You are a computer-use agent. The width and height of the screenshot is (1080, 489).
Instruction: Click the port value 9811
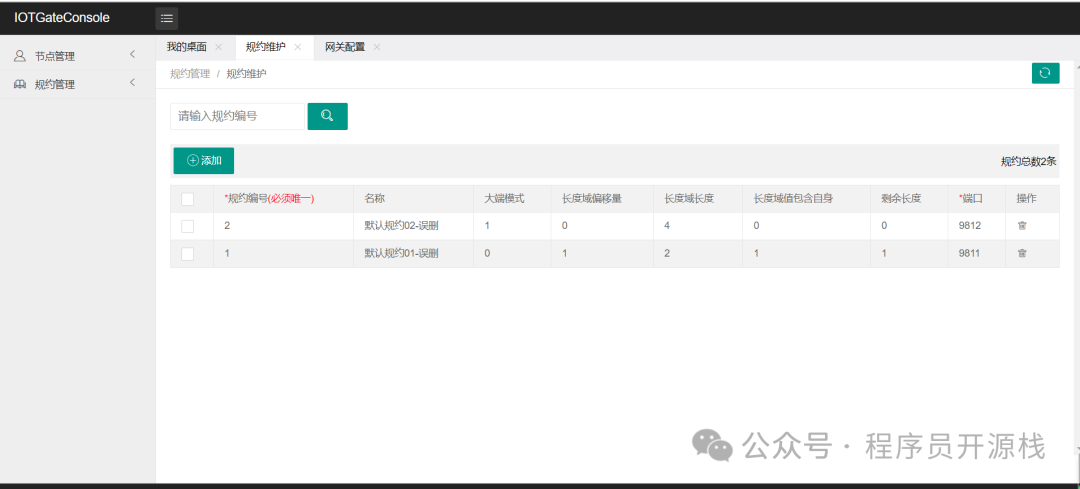pyautogui.click(x=969, y=253)
